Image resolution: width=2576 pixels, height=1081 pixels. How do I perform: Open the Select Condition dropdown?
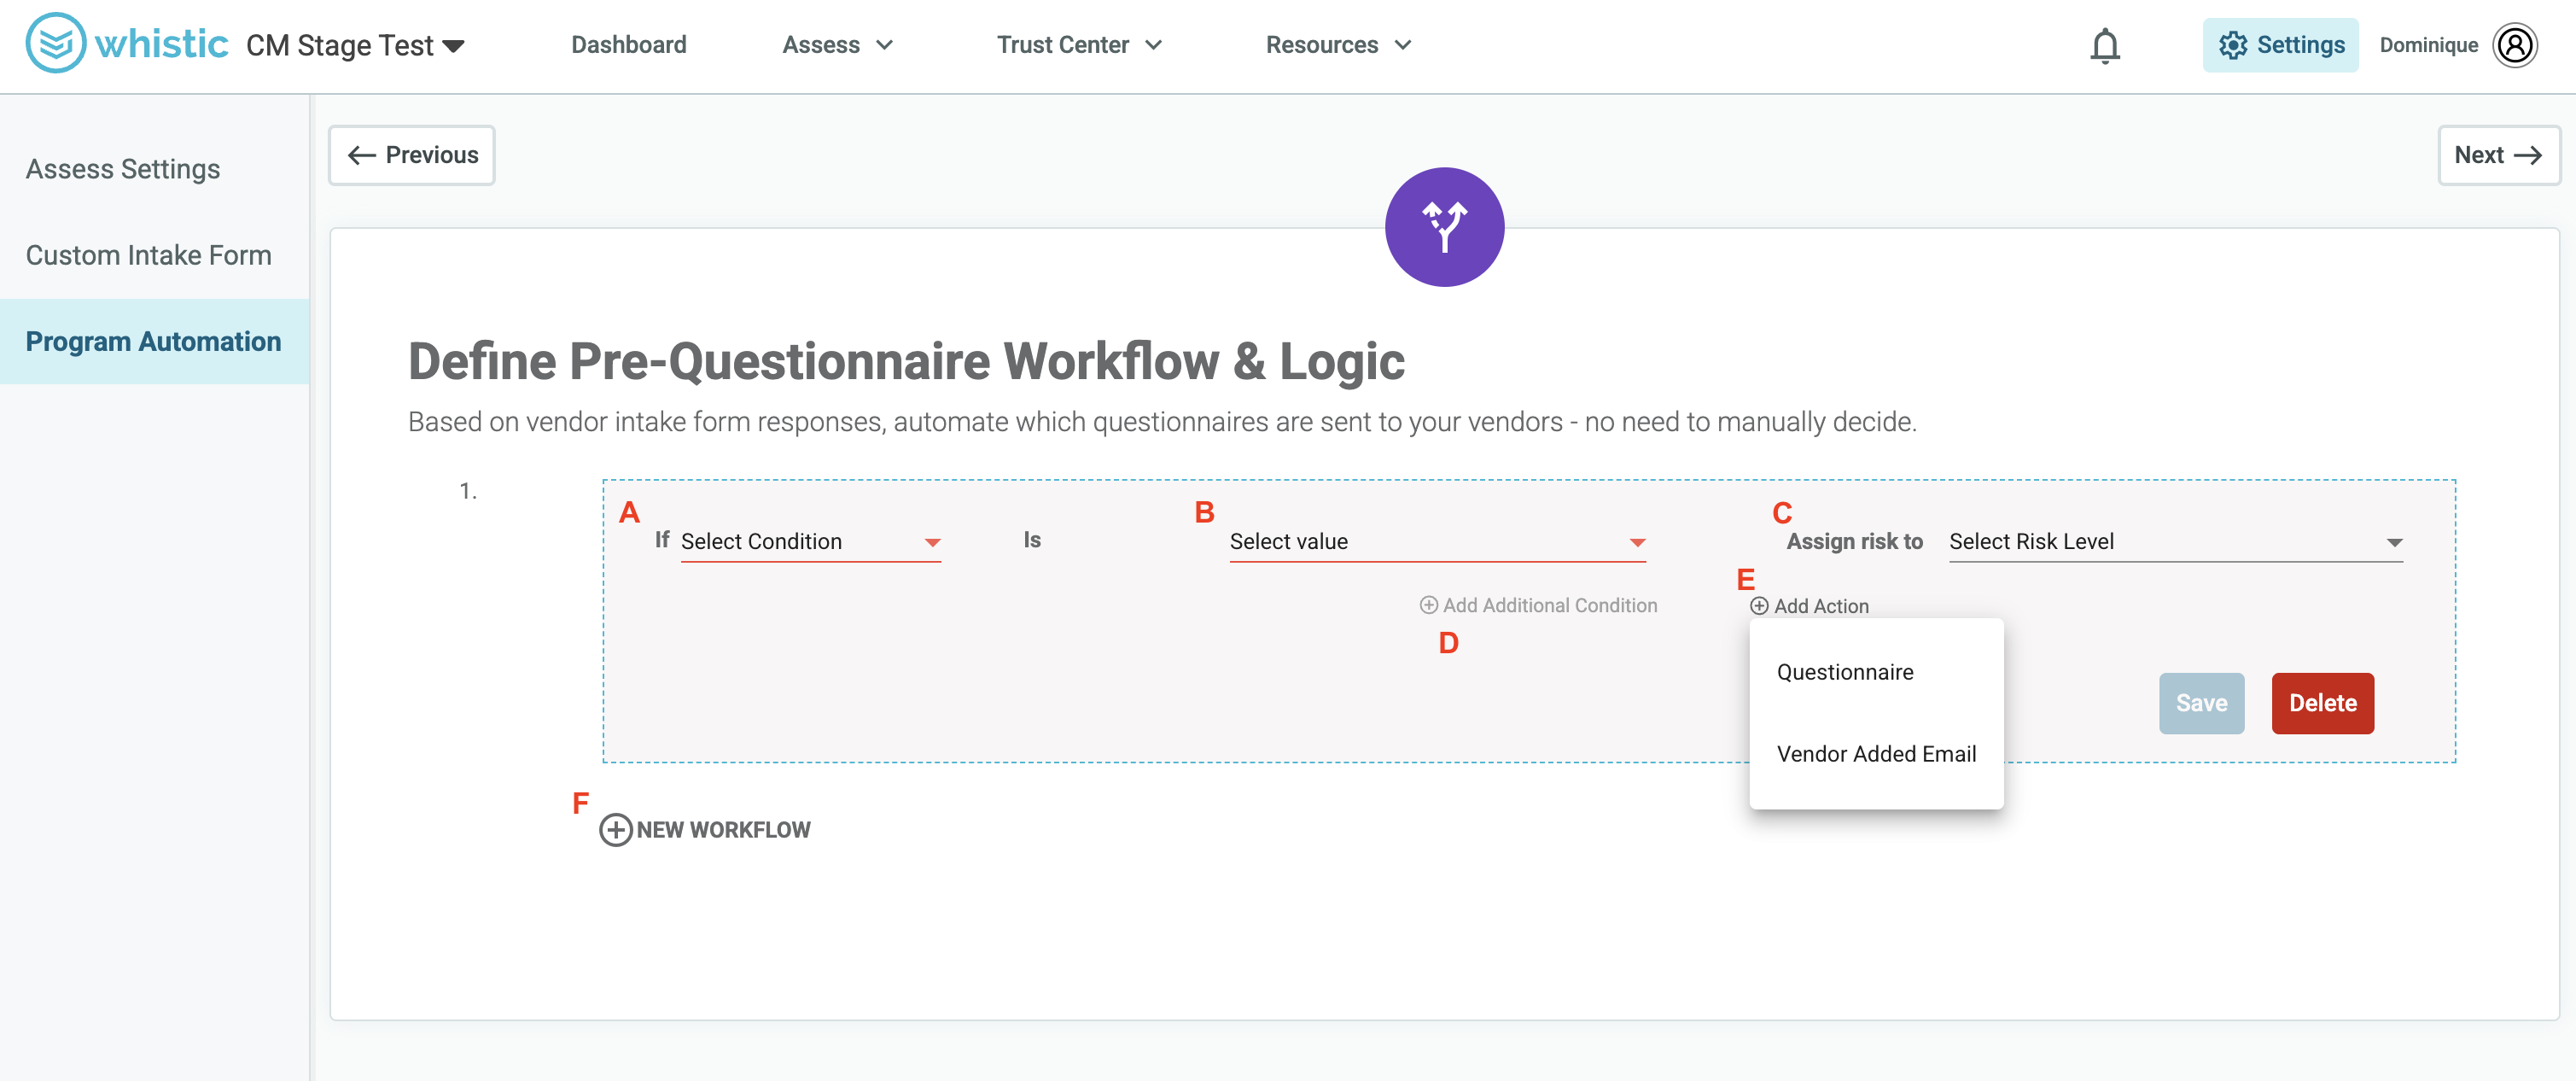[x=810, y=541]
